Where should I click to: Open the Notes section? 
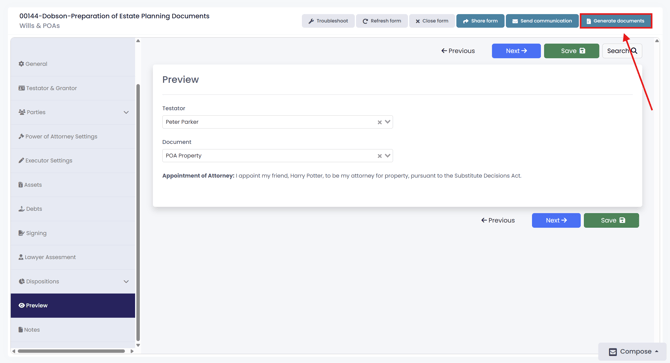73,330
